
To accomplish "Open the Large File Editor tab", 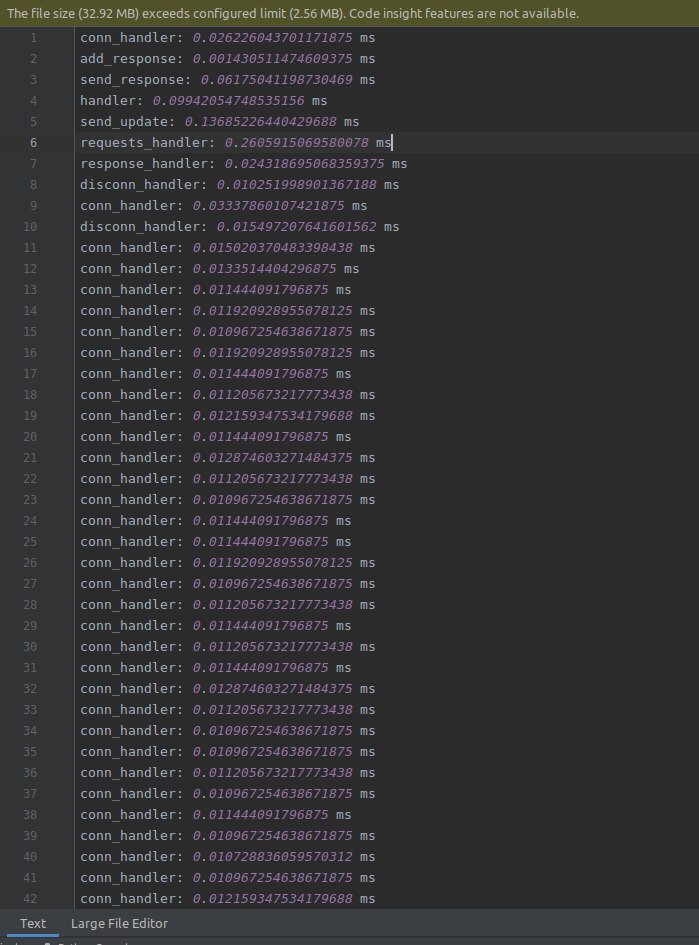I will 119,923.
